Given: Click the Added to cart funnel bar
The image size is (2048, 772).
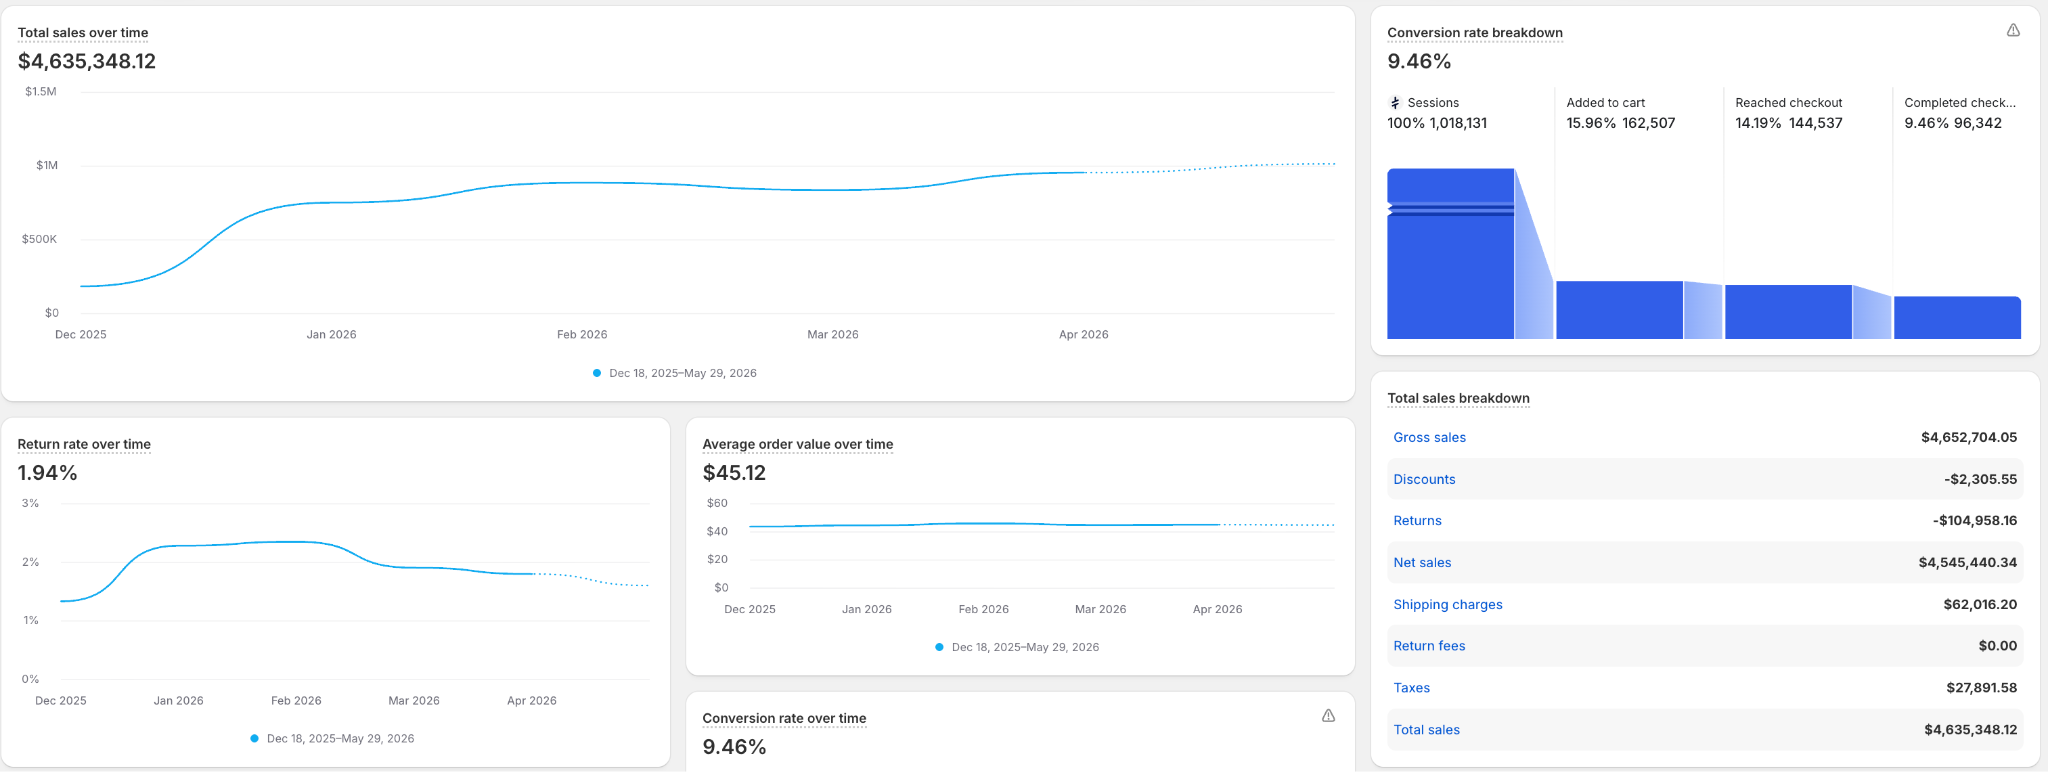Looking at the screenshot, I should tap(1619, 310).
